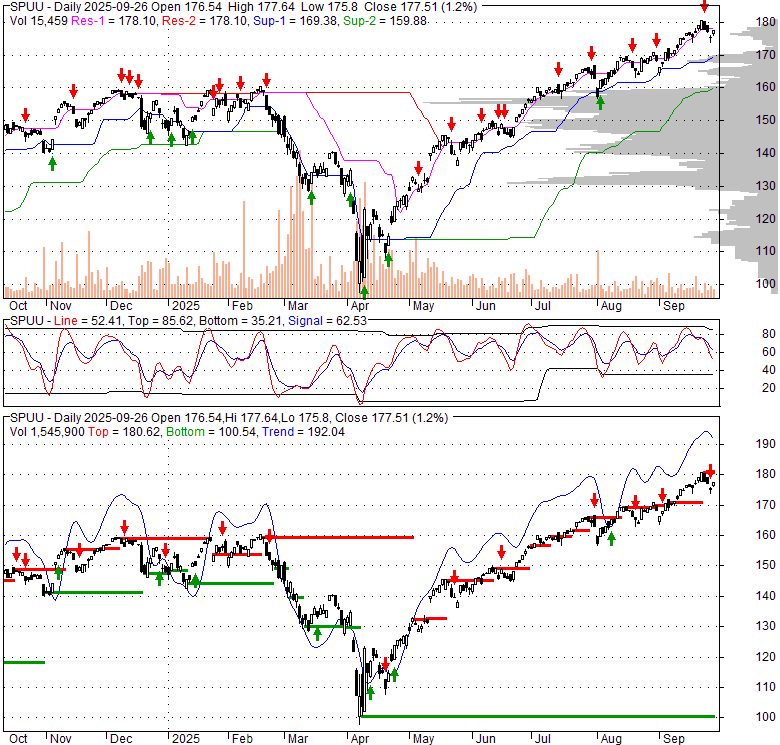Click the green arrow in early August, top chart
The height and width of the screenshot is (745, 780).
600,103
